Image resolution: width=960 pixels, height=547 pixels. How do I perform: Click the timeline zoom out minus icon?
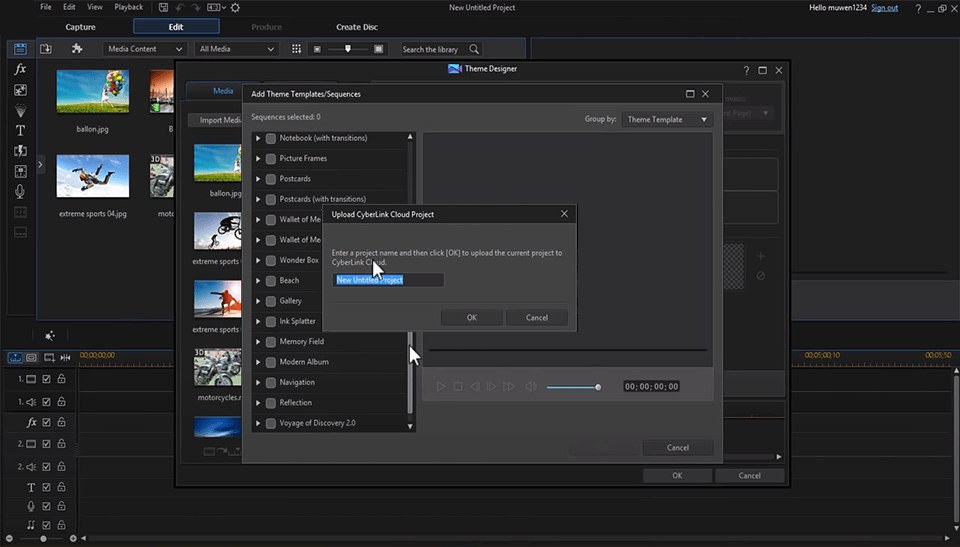click(x=9, y=538)
